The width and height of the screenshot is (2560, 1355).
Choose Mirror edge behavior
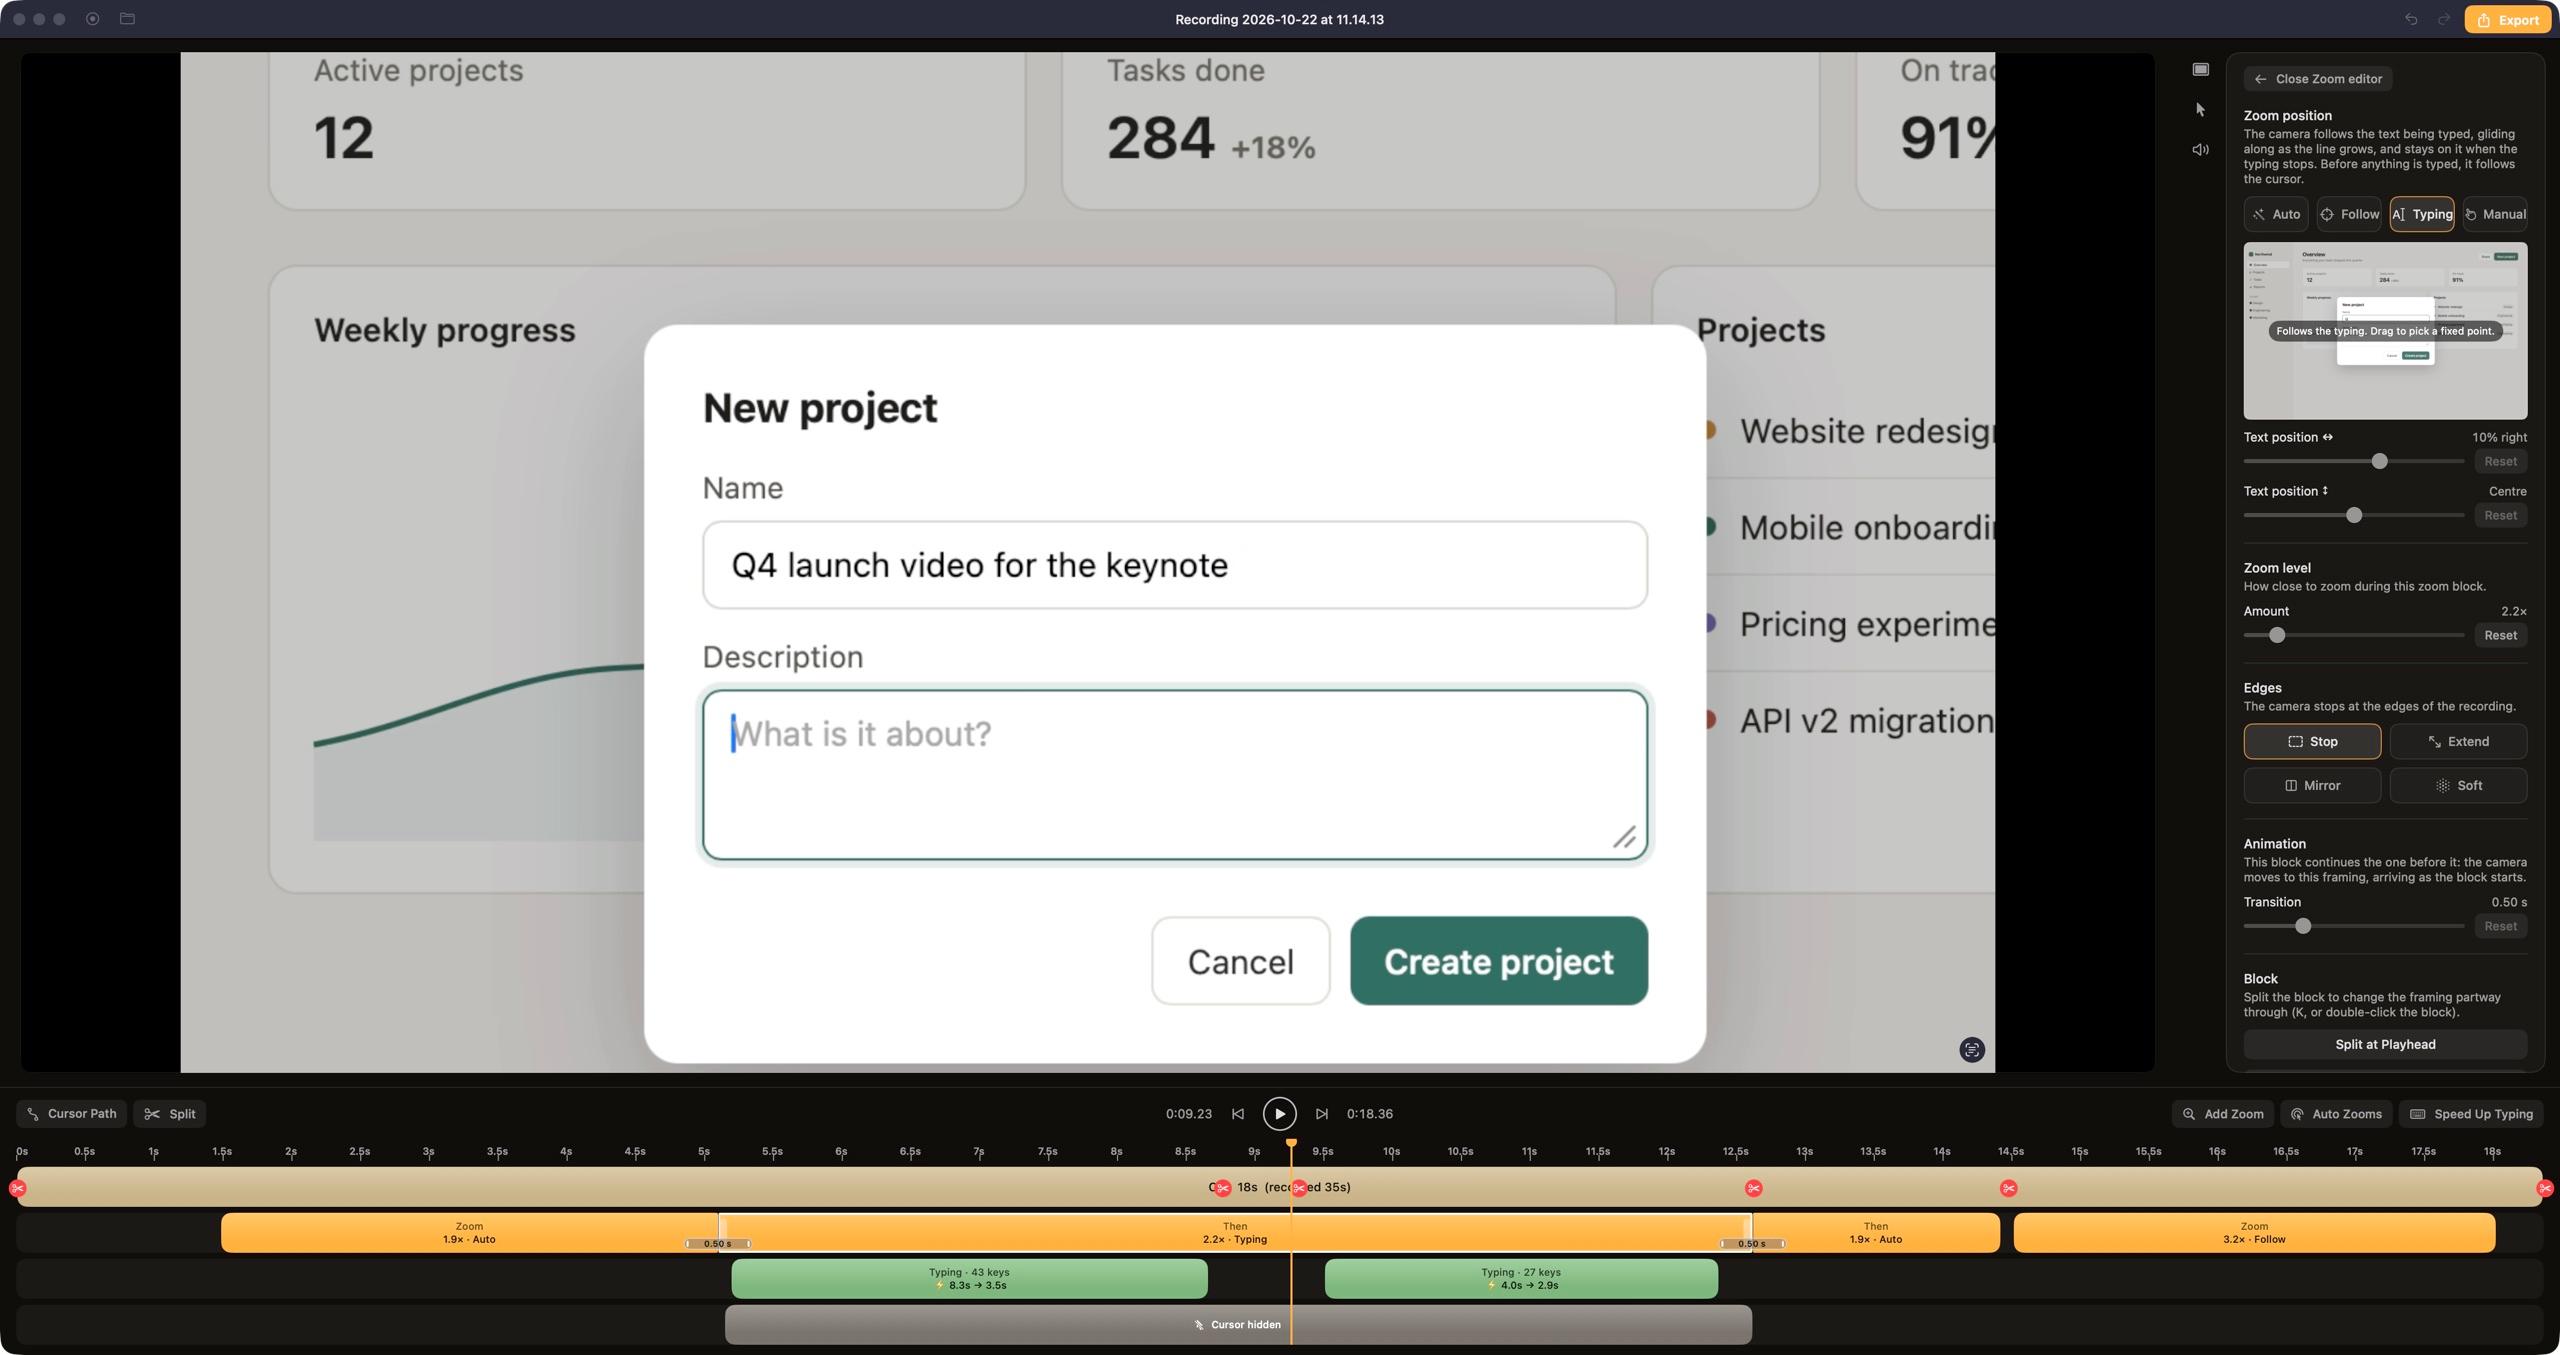tap(2312, 785)
